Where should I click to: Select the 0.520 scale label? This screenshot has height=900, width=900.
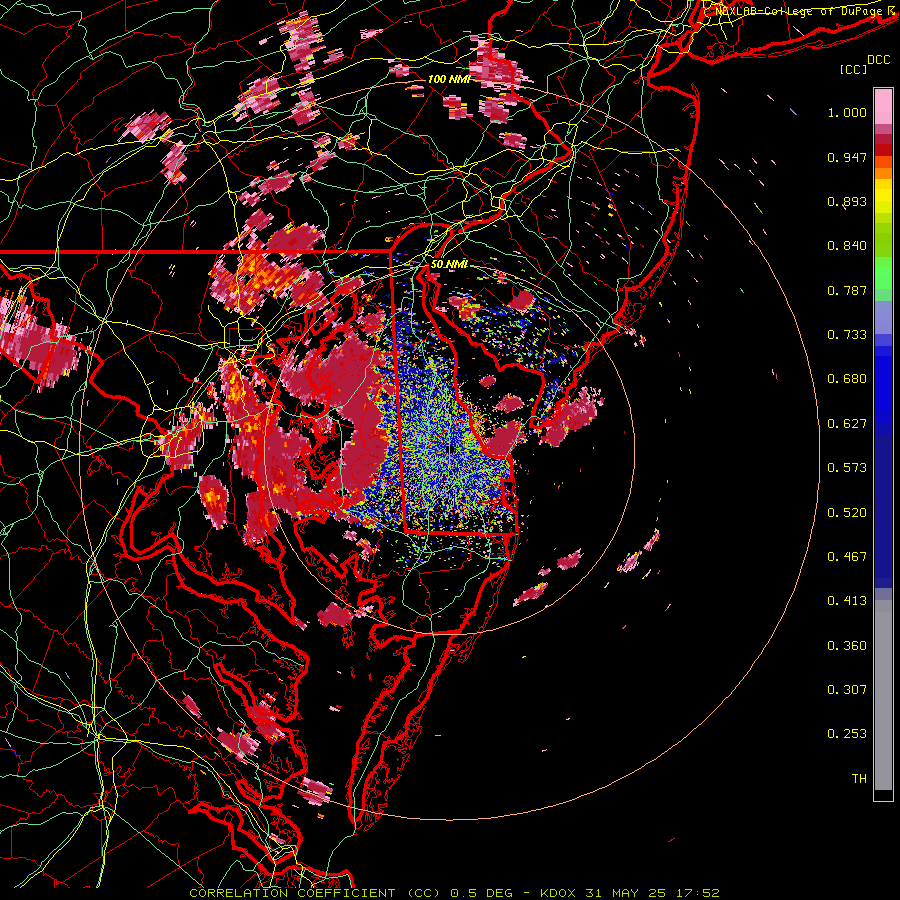[x=847, y=513]
